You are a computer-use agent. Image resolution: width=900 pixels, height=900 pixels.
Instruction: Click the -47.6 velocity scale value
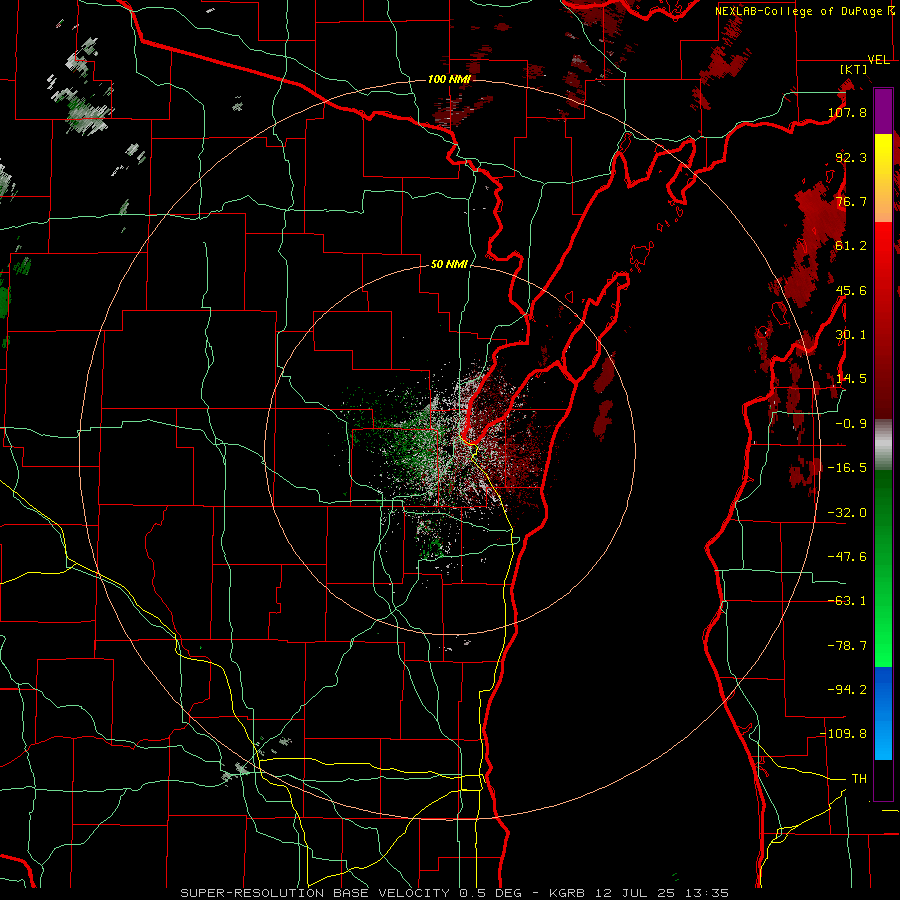pyautogui.click(x=848, y=557)
